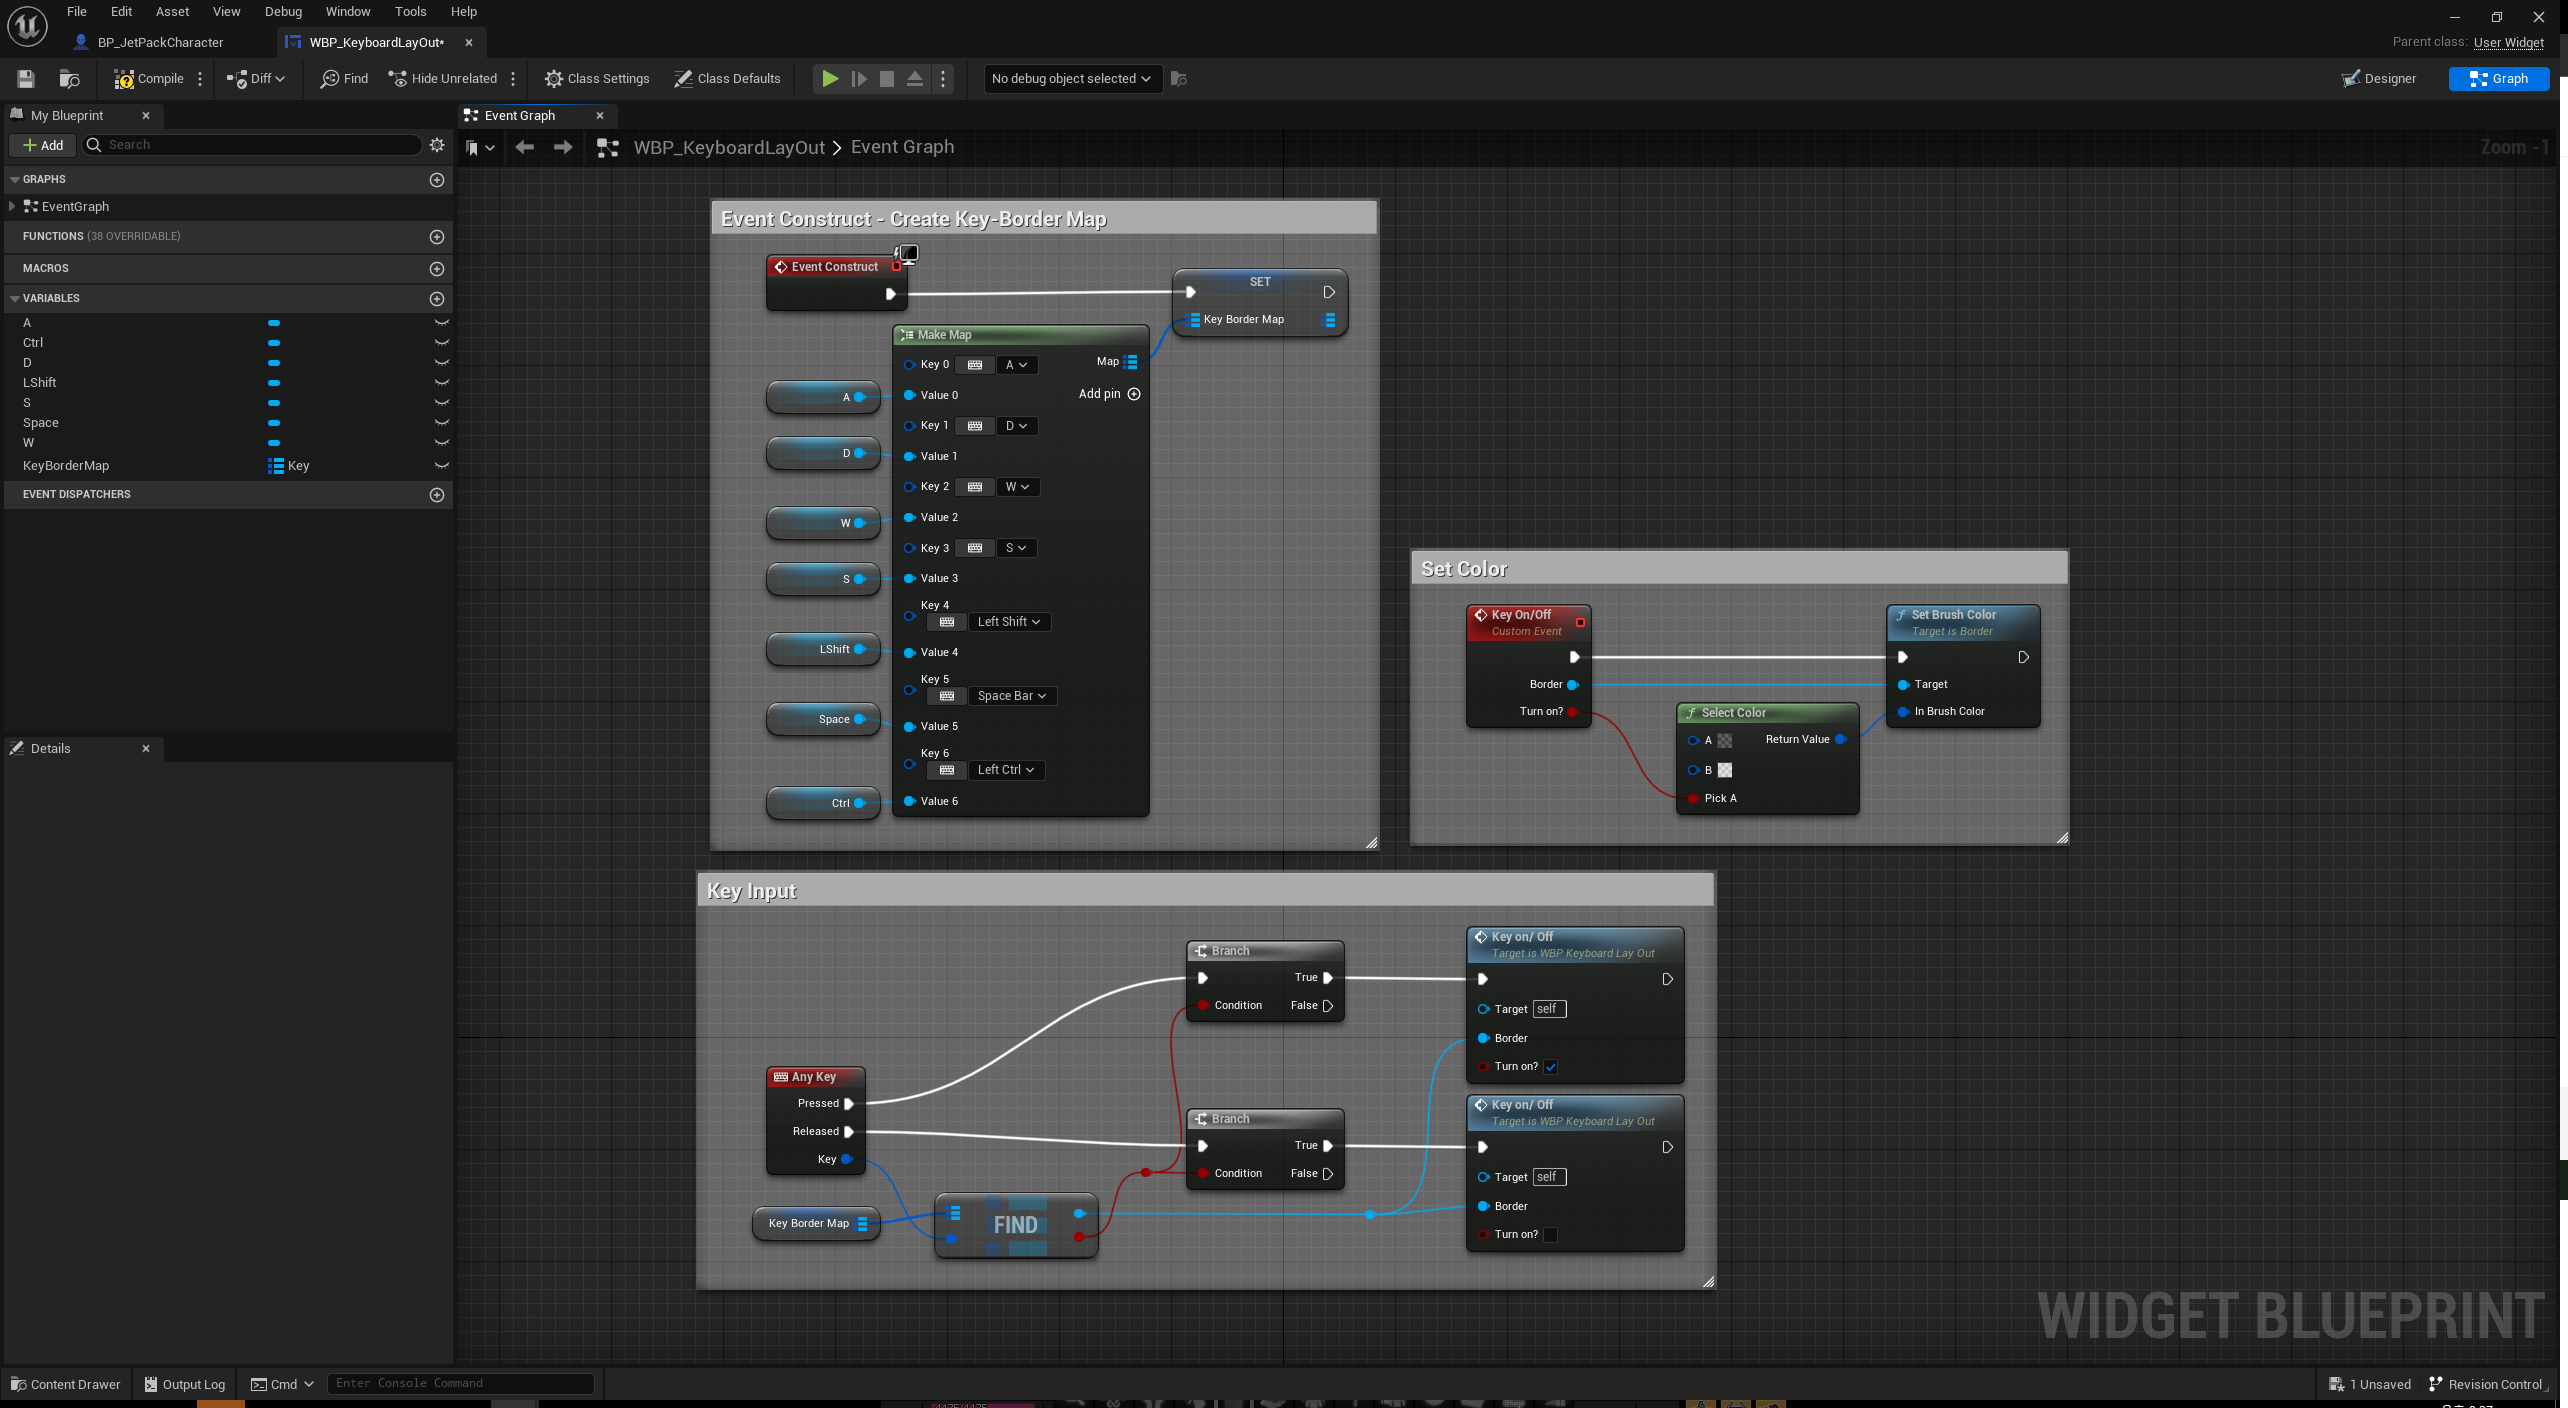Click the console command input field
This screenshot has width=2568, height=1408.
[x=460, y=1383]
